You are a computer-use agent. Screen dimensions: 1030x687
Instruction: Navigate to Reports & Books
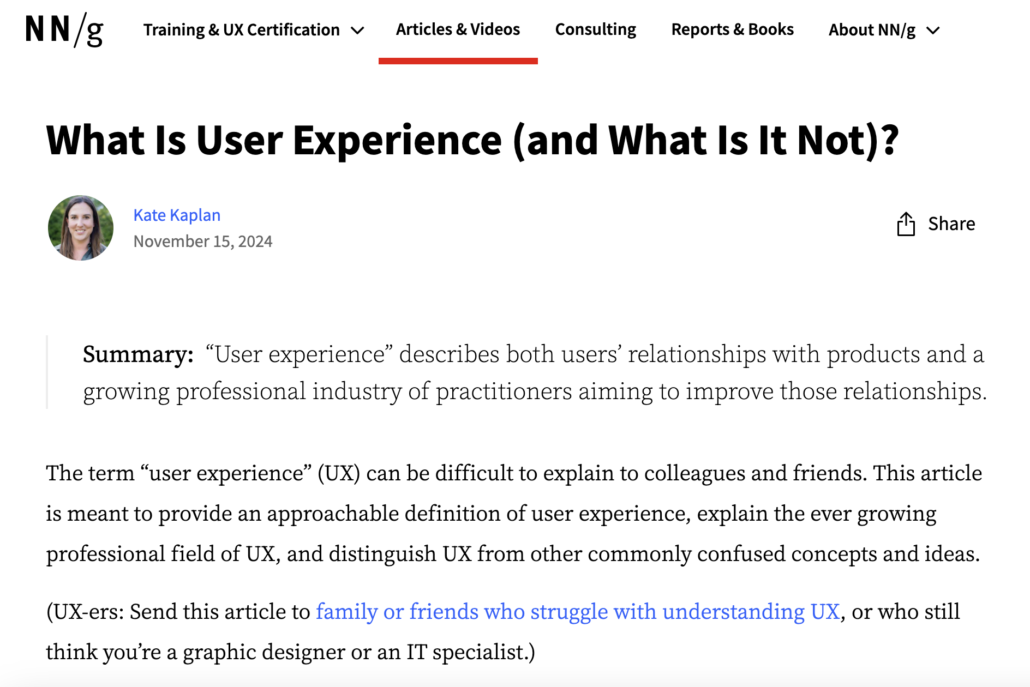[x=732, y=29]
